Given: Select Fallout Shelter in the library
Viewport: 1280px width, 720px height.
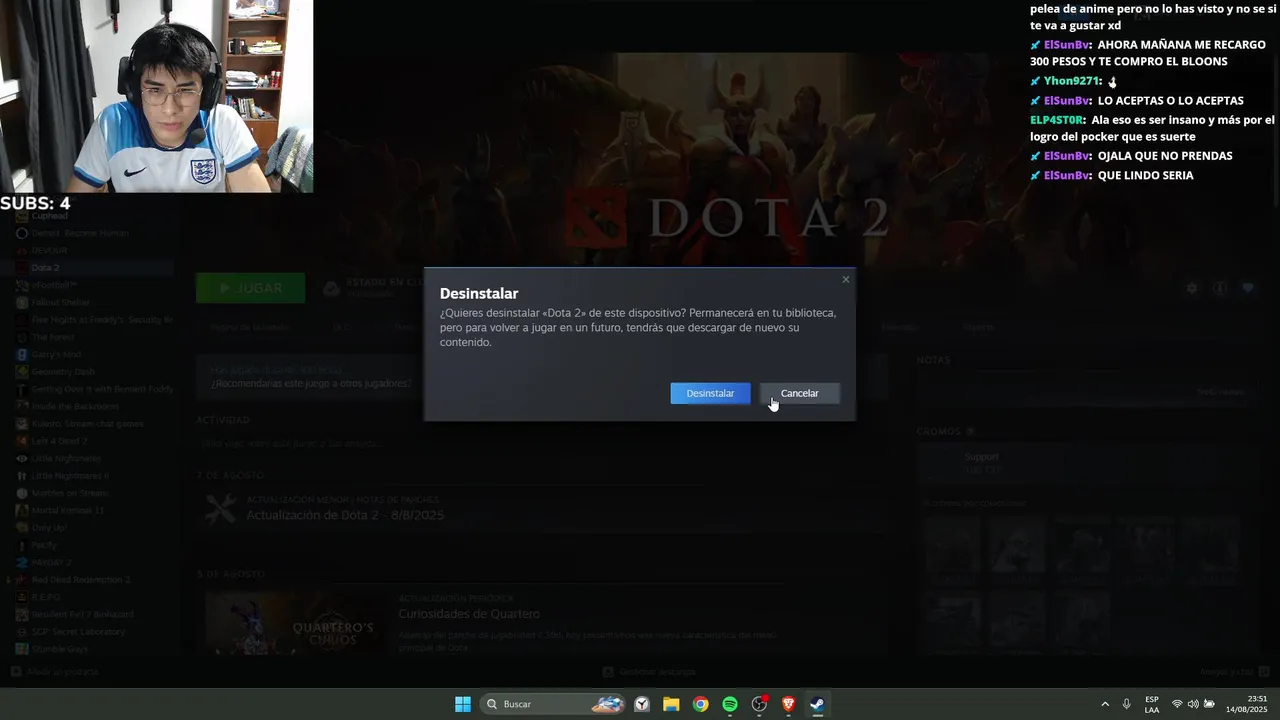Looking at the screenshot, I should coord(61,302).
